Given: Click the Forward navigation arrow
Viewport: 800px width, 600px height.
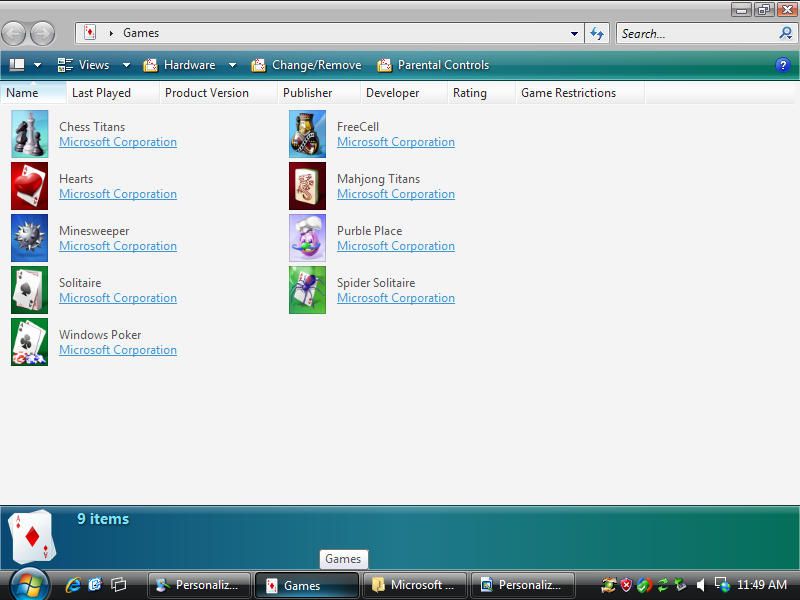Looking at the screenshot, I should [x=42, y=34].
